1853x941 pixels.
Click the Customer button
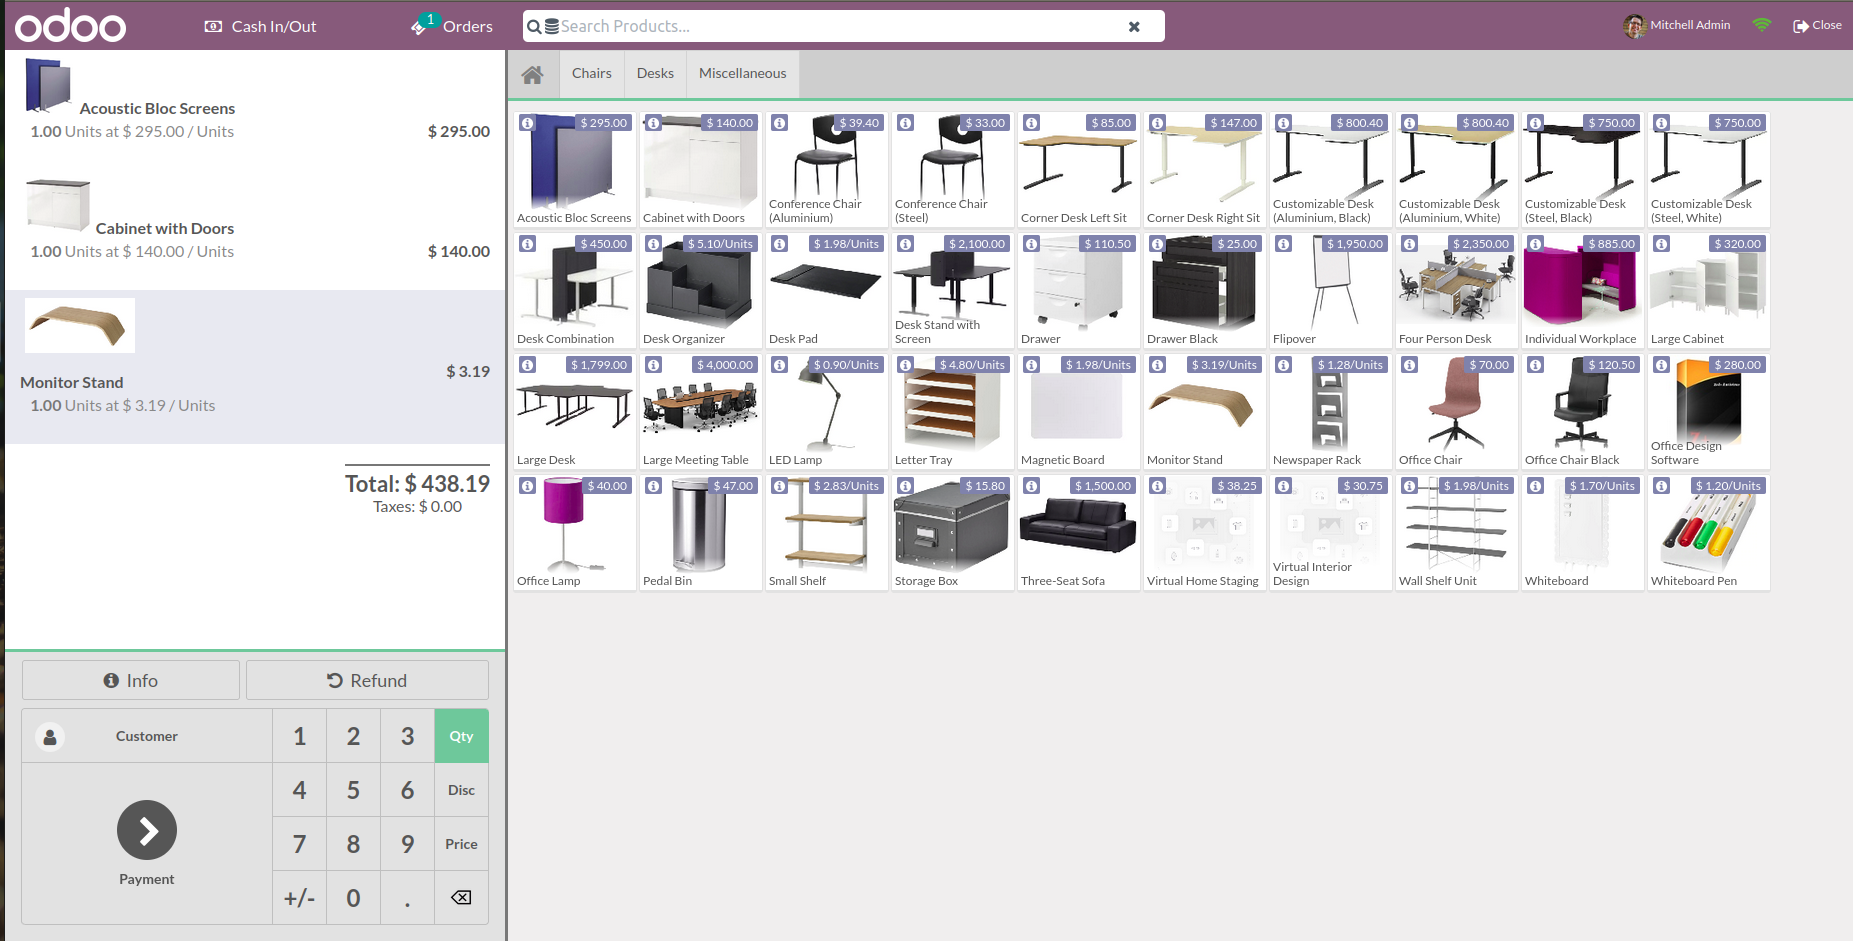pos(146,736)
